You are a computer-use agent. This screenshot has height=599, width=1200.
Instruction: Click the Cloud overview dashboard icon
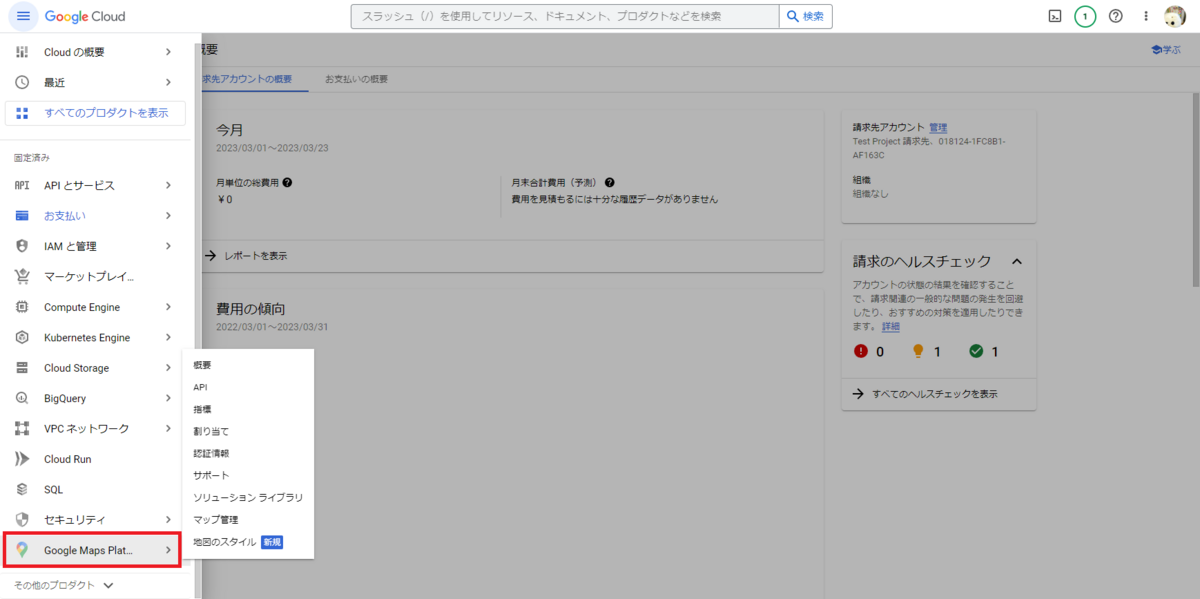click(22, 51)
